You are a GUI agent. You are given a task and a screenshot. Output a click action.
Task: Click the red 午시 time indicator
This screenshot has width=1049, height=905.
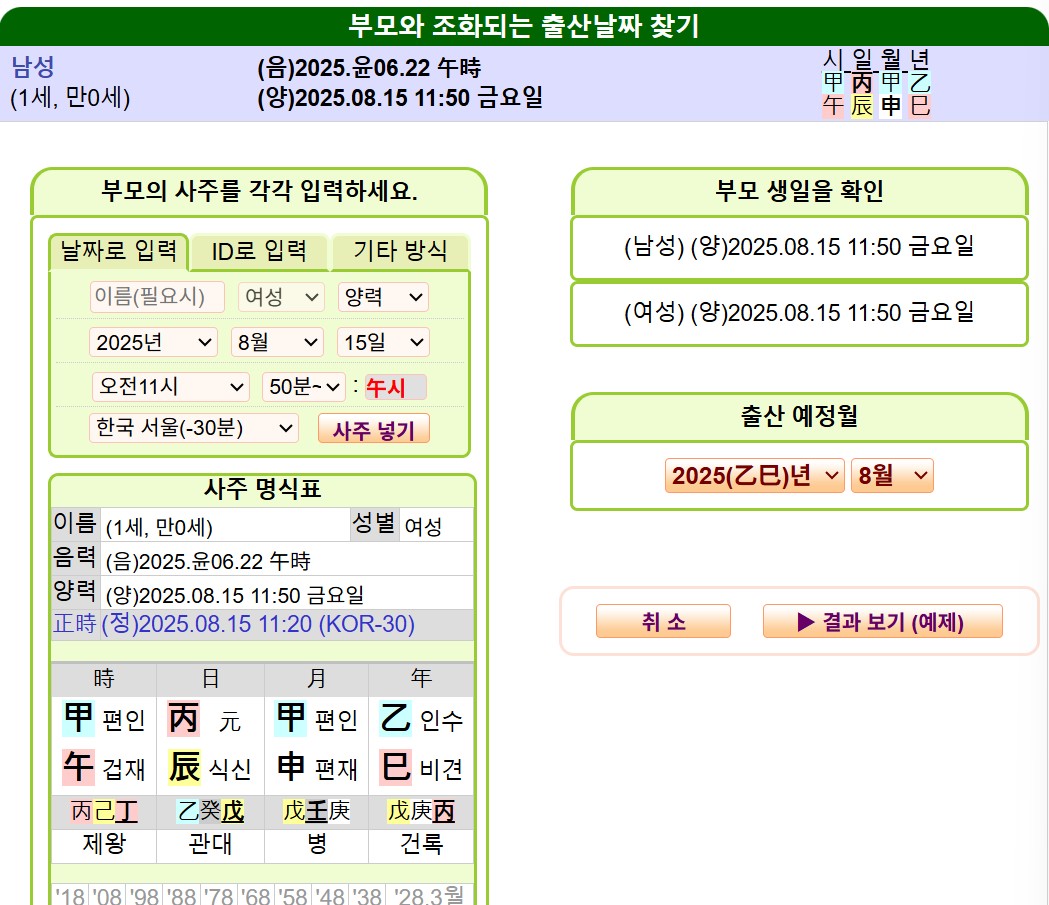point(395,388)
